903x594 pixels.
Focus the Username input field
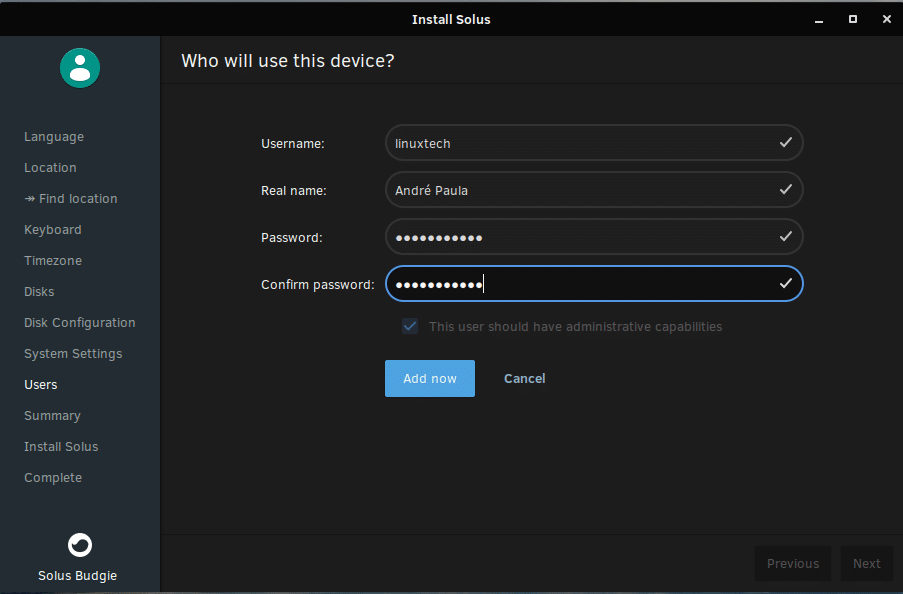(x=594, y=143)
